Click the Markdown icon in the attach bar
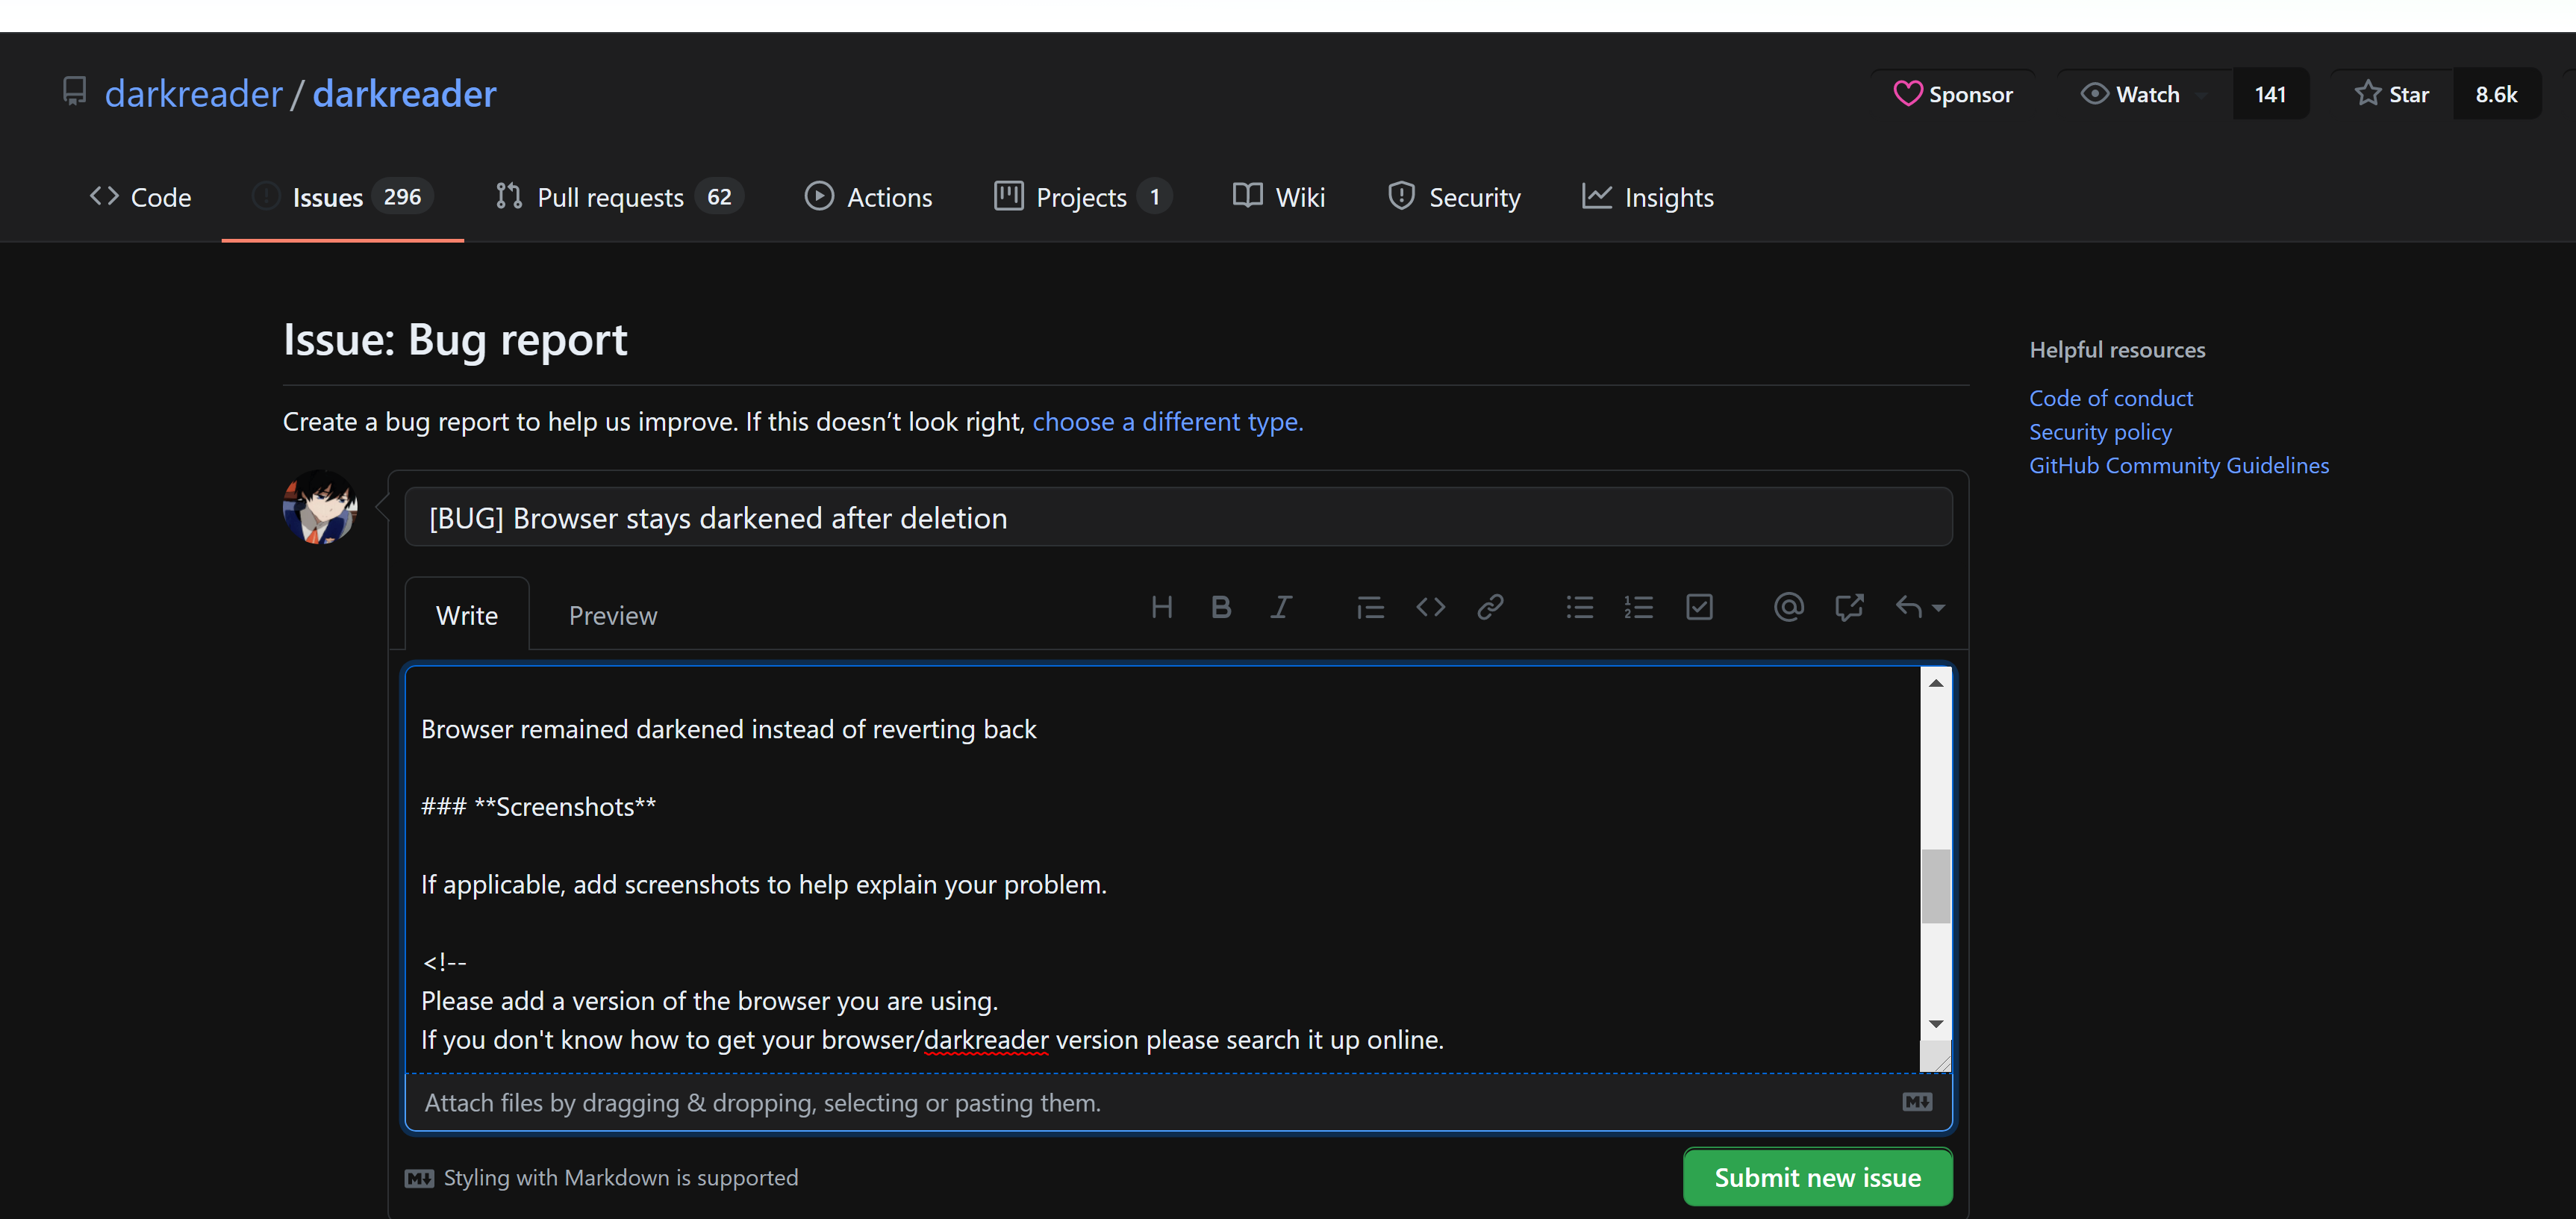This screenshot has width=2576, height=1219. coord(1917,1102)
